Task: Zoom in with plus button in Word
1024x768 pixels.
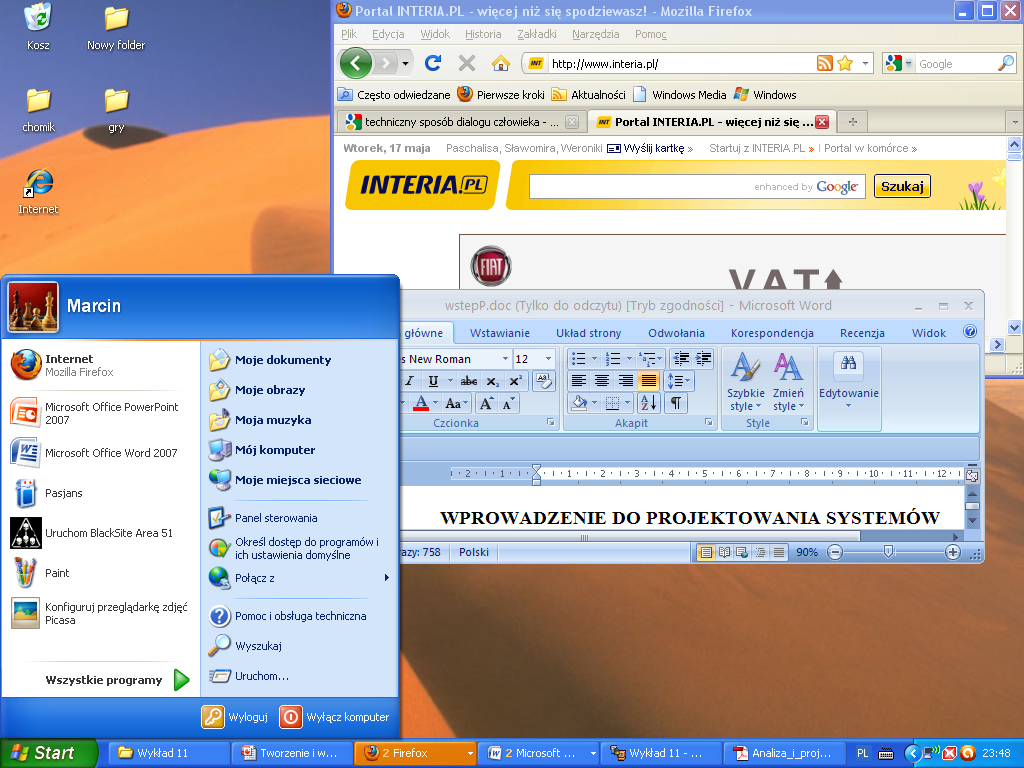Action: click(x=953, y=552)
